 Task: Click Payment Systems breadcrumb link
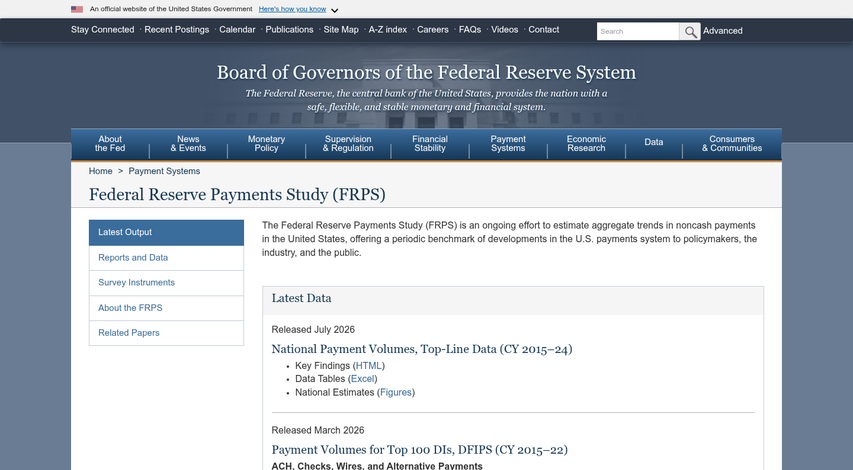pos(164,171)
